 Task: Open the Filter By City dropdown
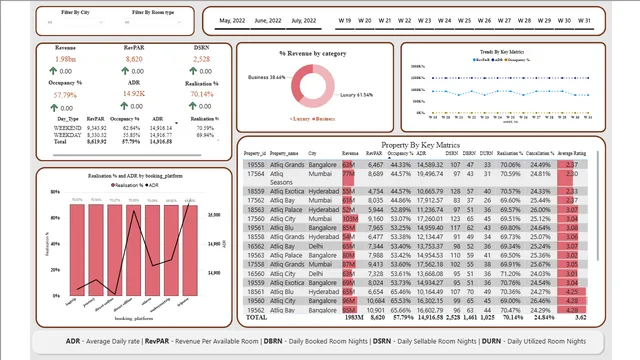click(x=75, y=22)
